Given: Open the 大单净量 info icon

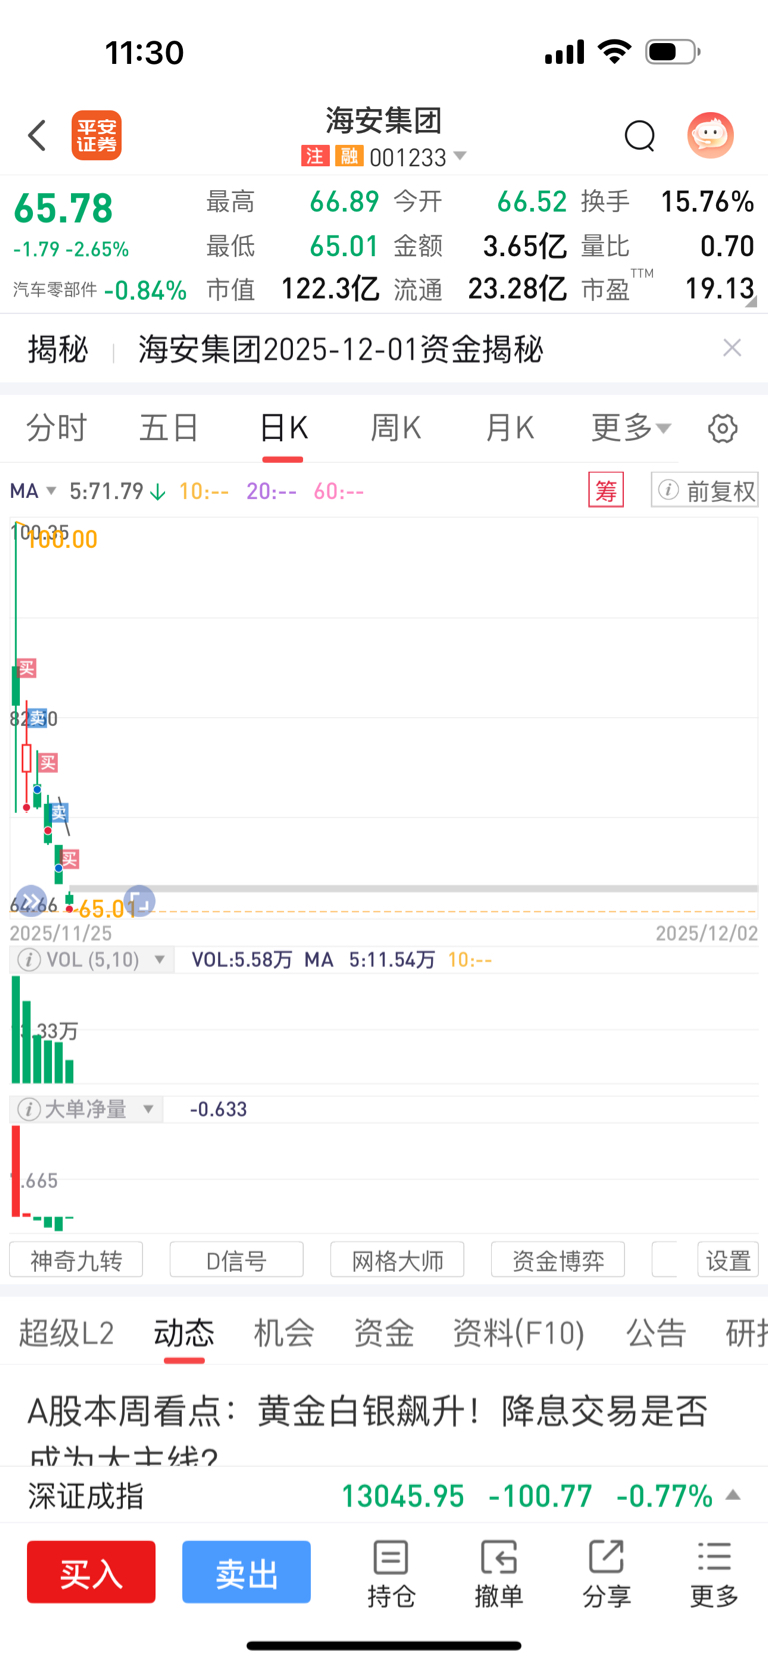Looking at the screenshot, I should pos(29,1109).
